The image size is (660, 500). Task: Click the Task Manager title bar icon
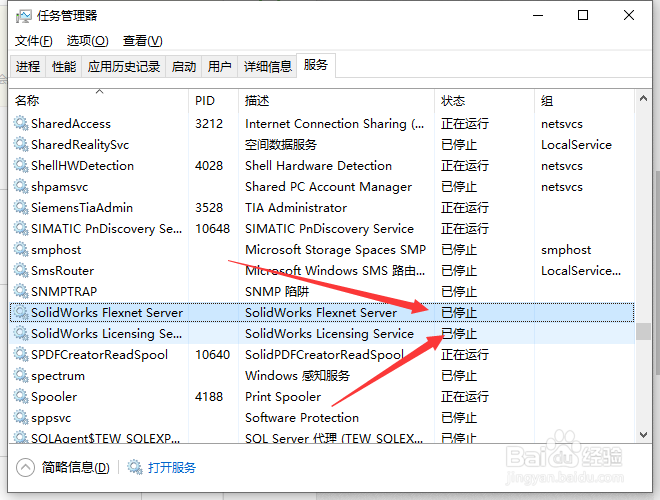[x=24, y=16]
